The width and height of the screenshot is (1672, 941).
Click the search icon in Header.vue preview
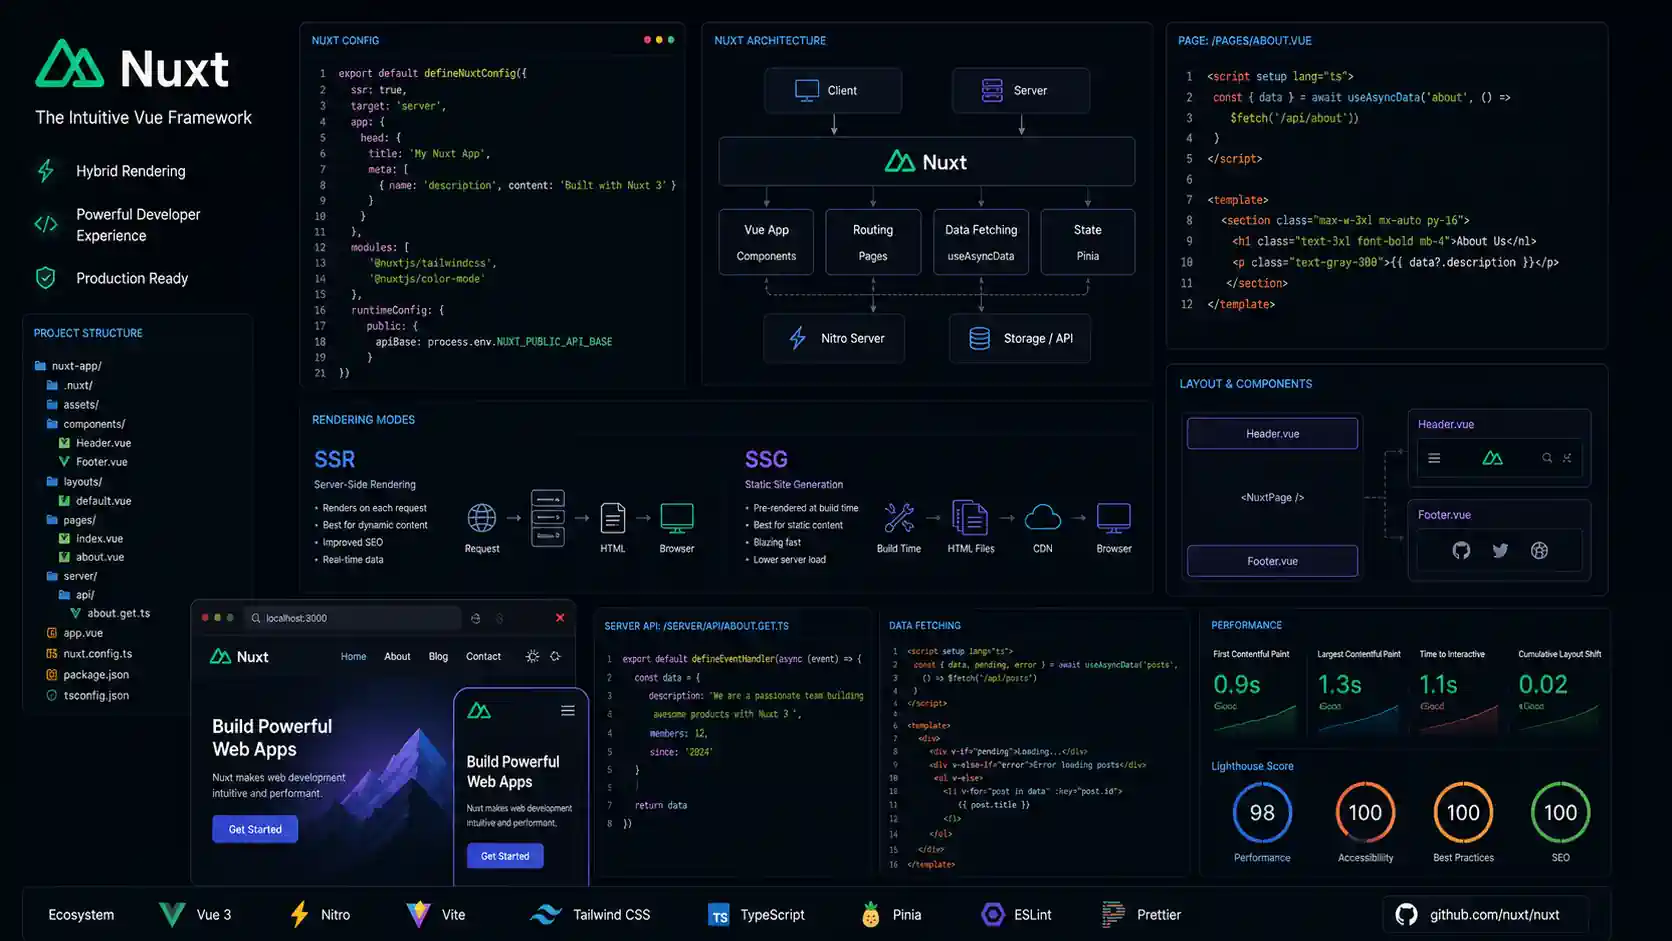pyautogui.click(x=1547, y=458)
